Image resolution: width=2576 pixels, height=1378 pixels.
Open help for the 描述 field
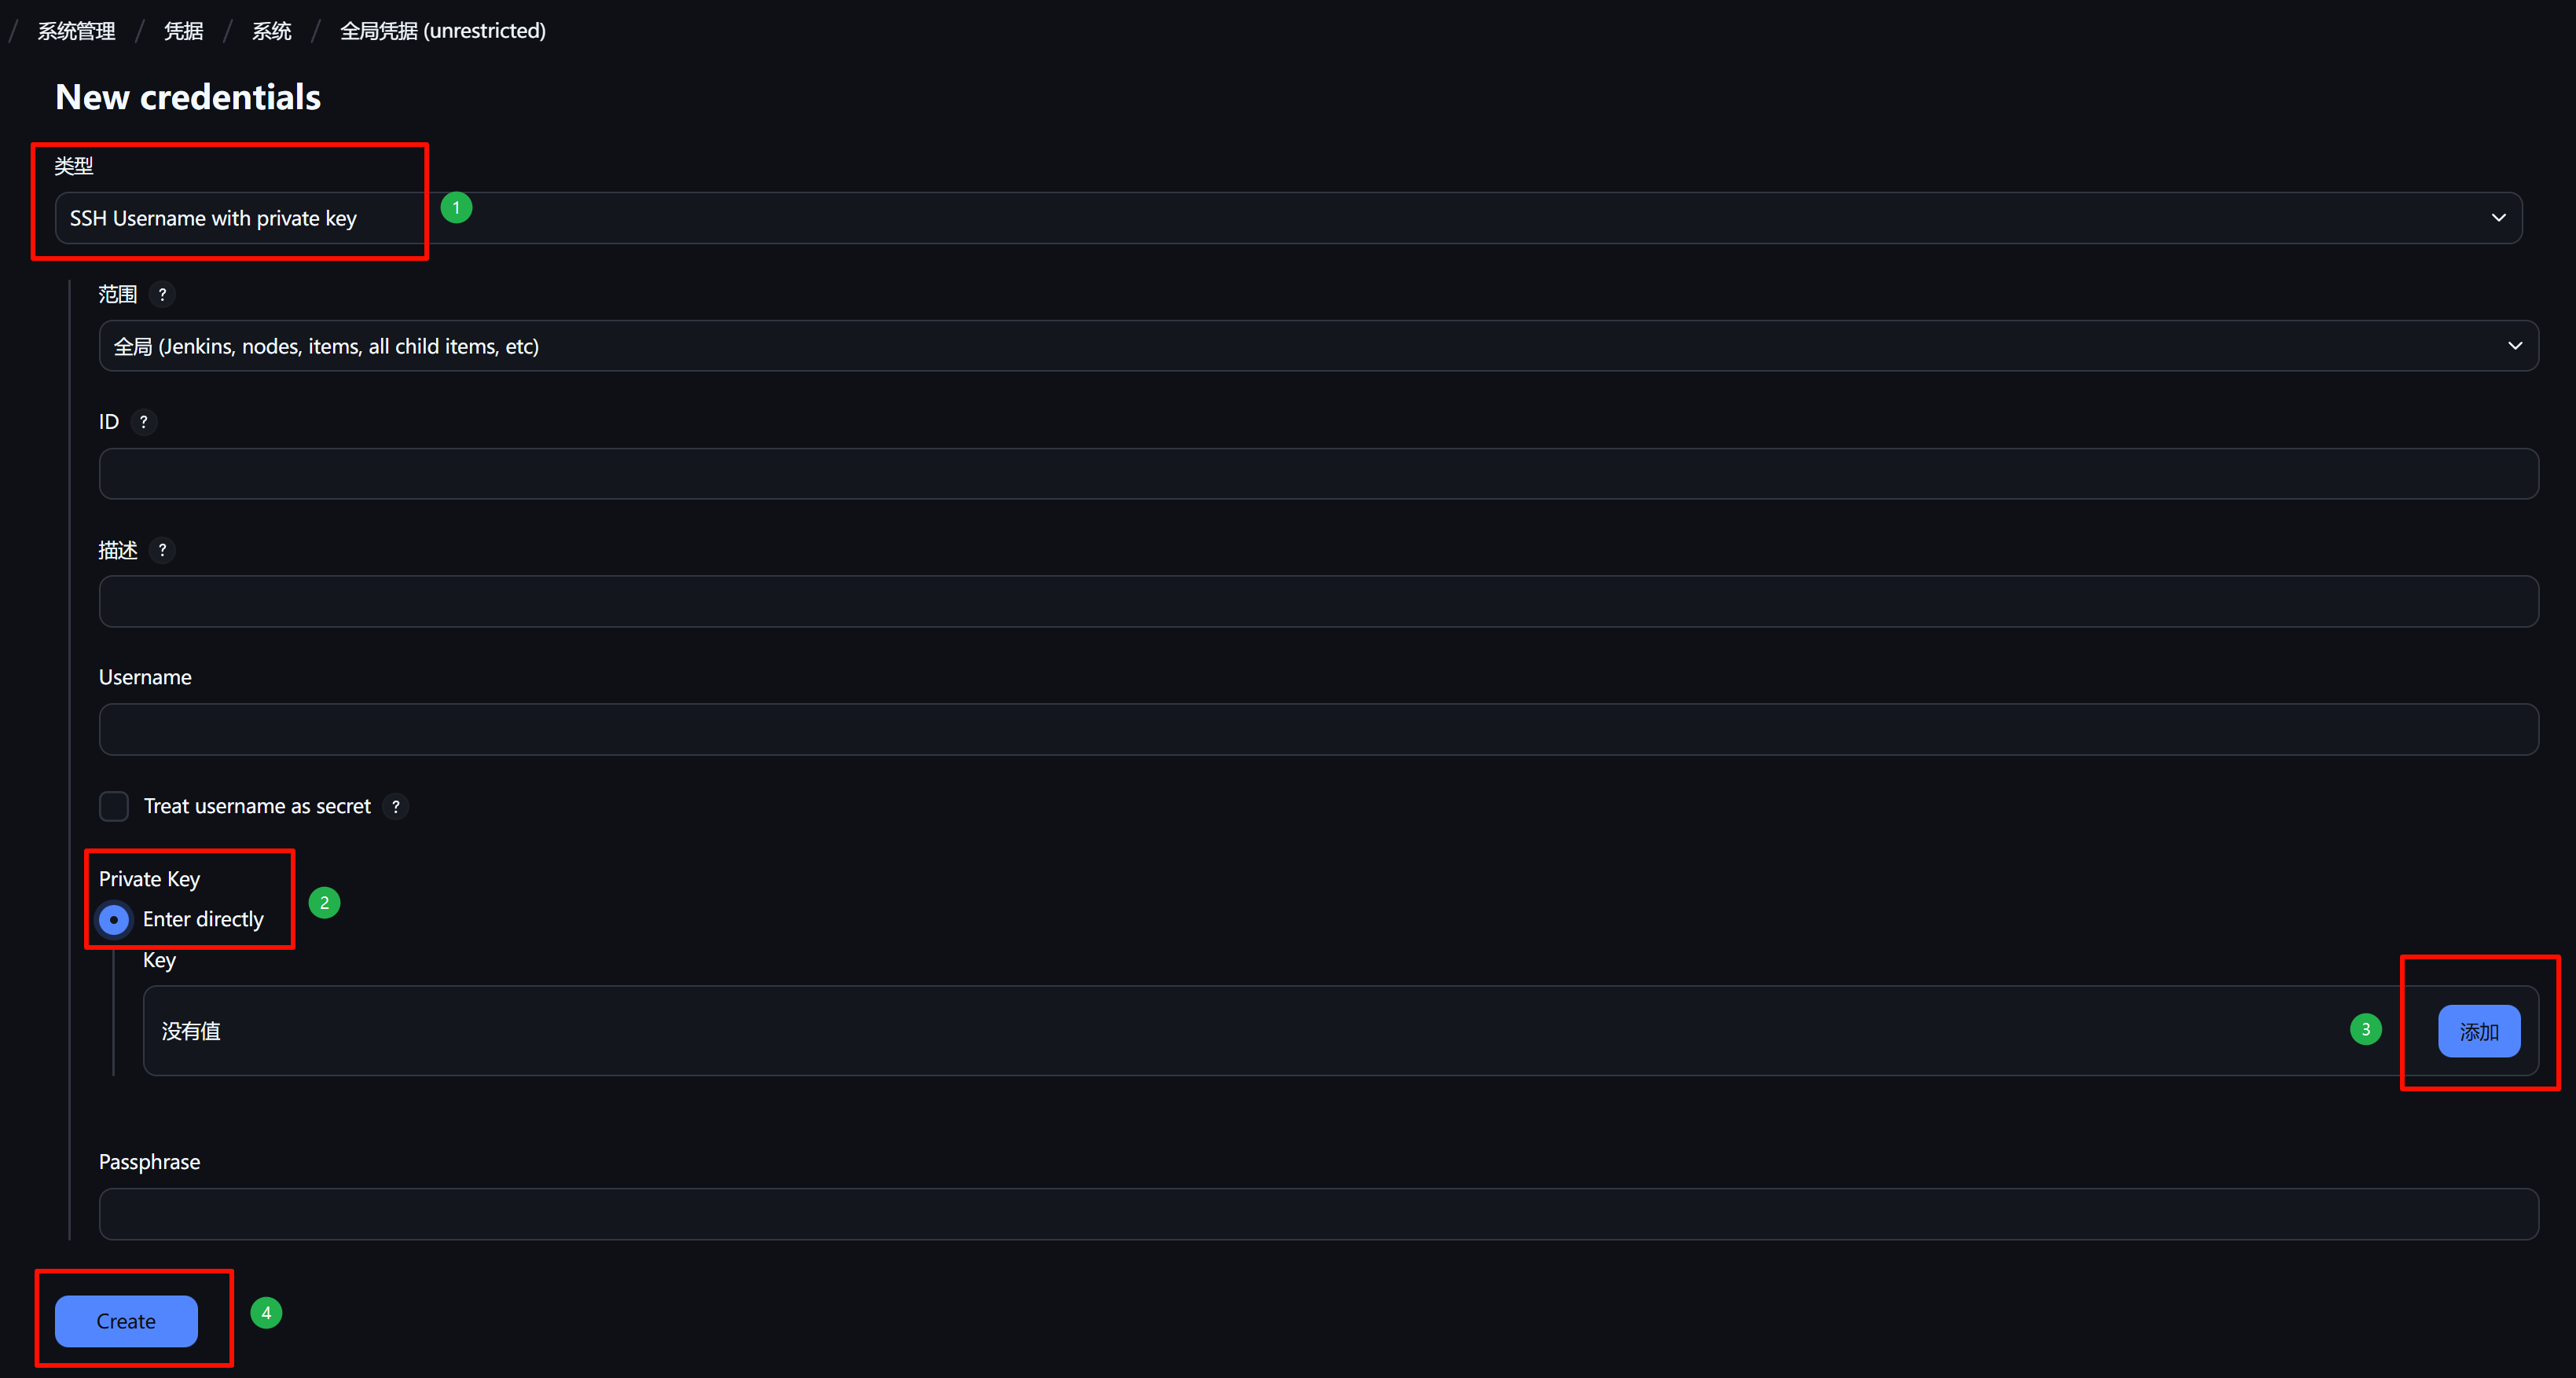pos(162,550)
